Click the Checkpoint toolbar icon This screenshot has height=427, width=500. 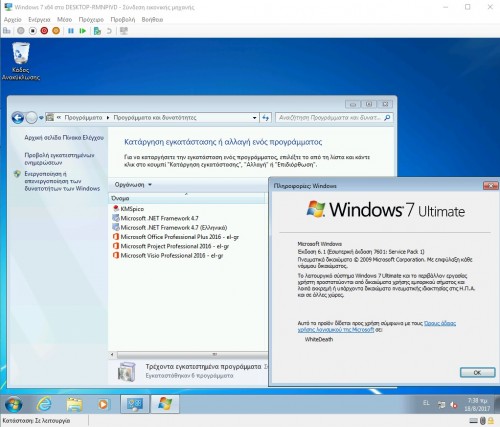97,31
